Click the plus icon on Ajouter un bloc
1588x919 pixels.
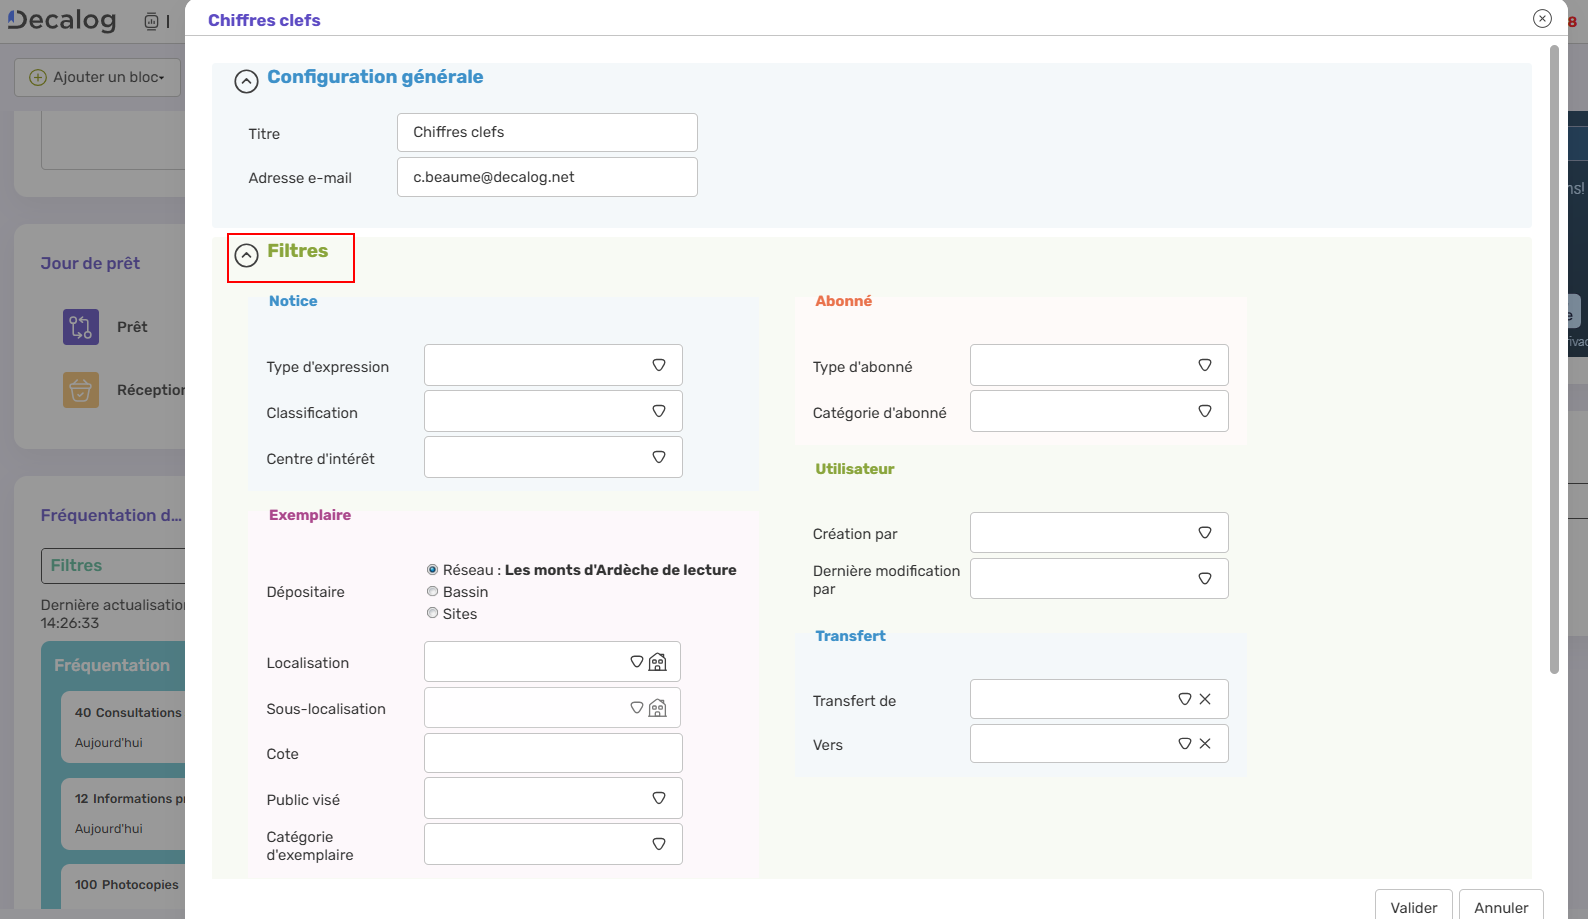38,77
